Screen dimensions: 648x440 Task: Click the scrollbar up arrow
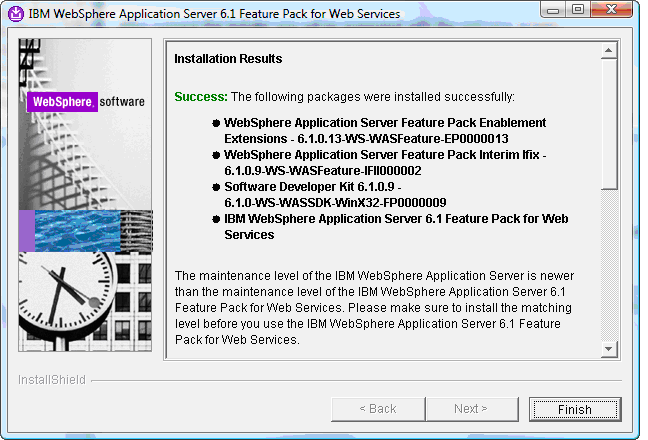pos(609,51)
